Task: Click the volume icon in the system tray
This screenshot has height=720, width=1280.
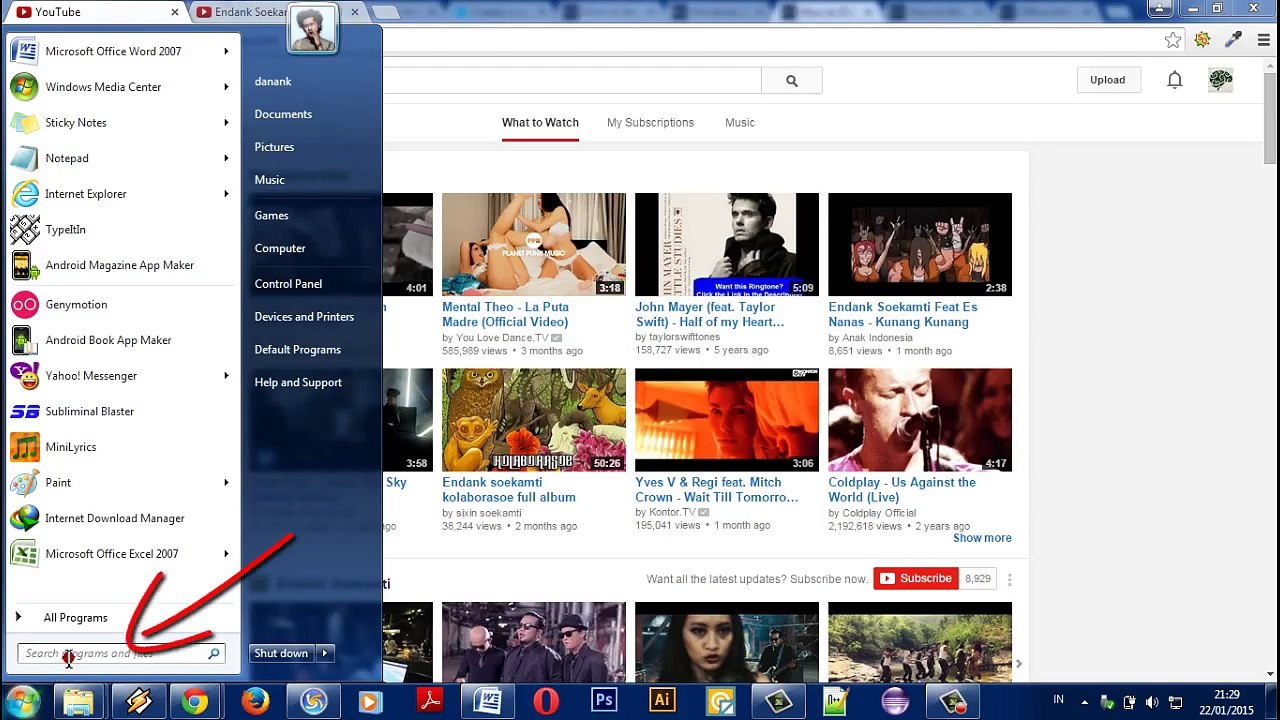Action: pos(1152,702)
